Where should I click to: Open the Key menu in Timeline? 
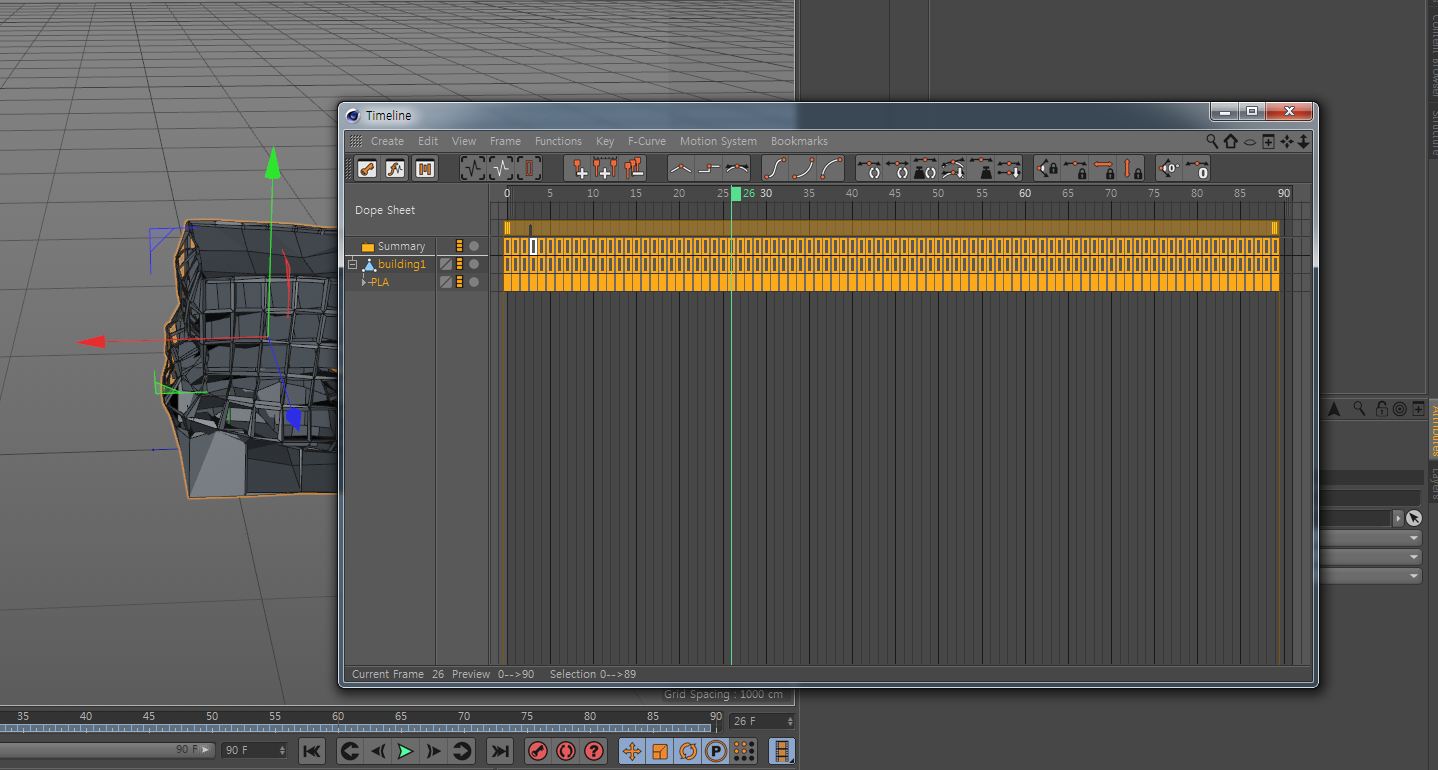(x=605, y=141)
